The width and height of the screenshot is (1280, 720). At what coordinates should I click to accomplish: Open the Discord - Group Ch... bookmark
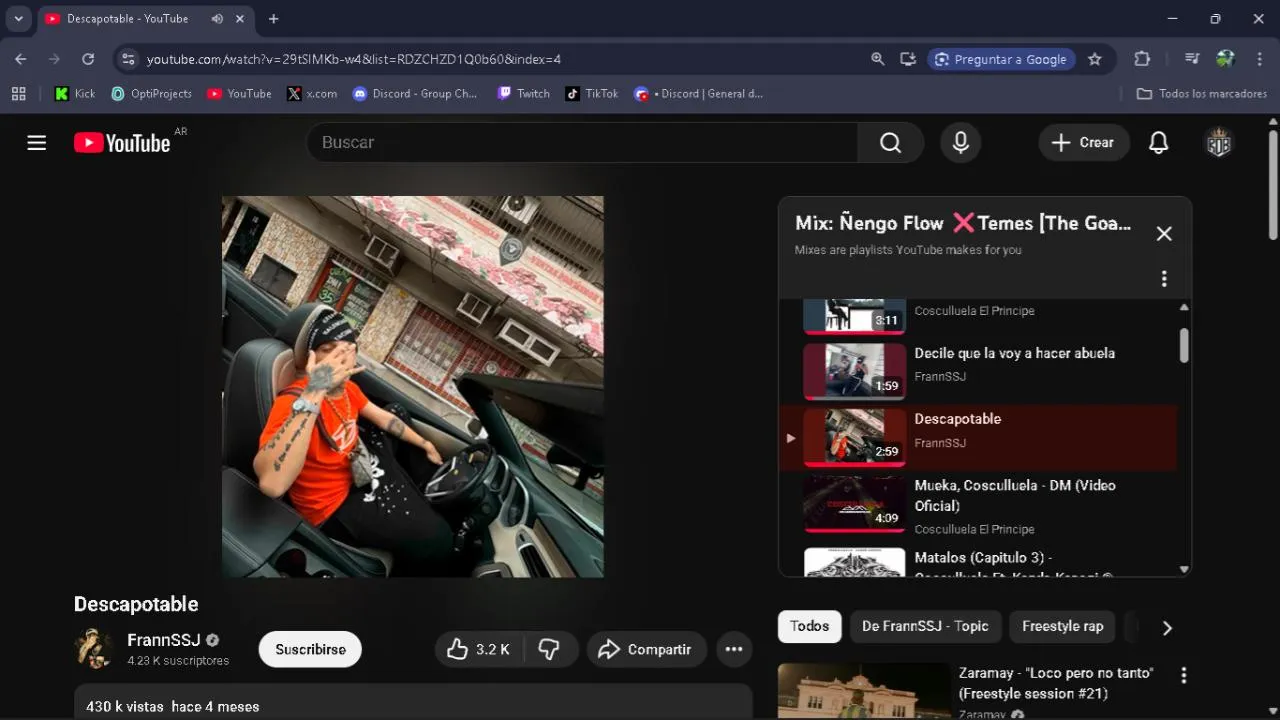pyautogui.click(x=415, y=93)
